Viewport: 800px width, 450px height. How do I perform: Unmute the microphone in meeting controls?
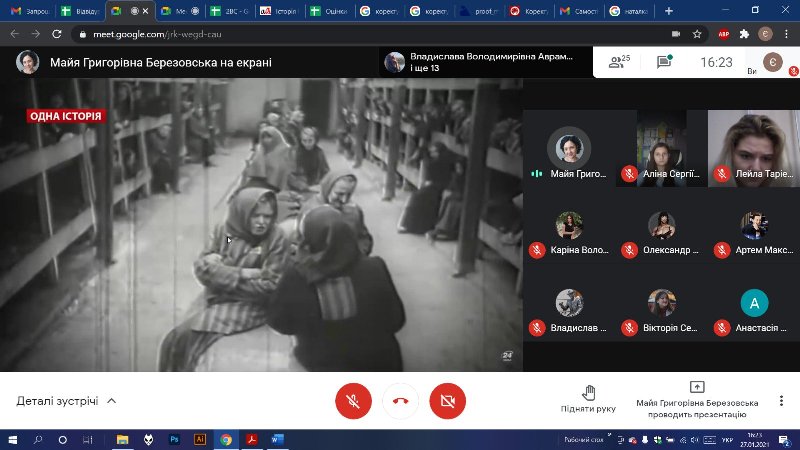coord(352,401)
